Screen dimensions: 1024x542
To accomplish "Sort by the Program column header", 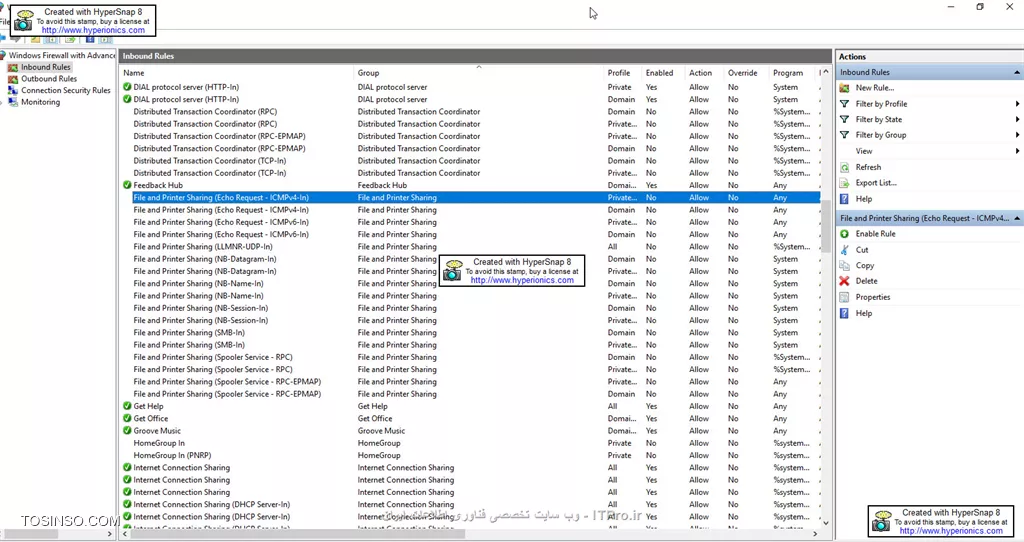I will point(792,73).
